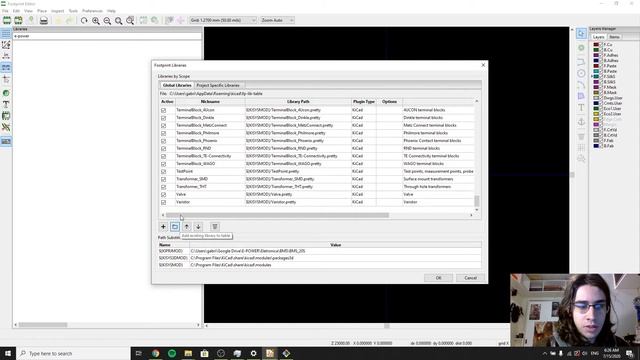Viewport: 640px width, 360px height.
Task: Click the TerminalBlock_RND nickname cell
Action: pos(210,149)
